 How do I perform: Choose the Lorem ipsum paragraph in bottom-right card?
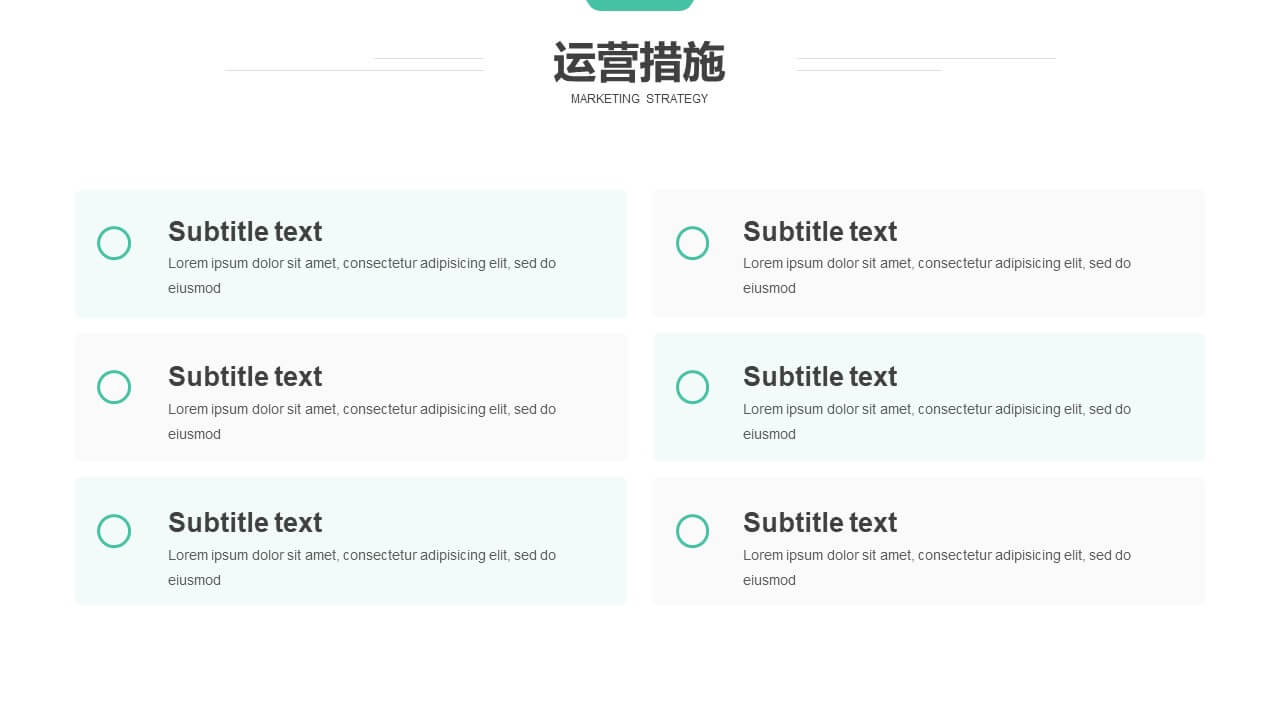937,568
